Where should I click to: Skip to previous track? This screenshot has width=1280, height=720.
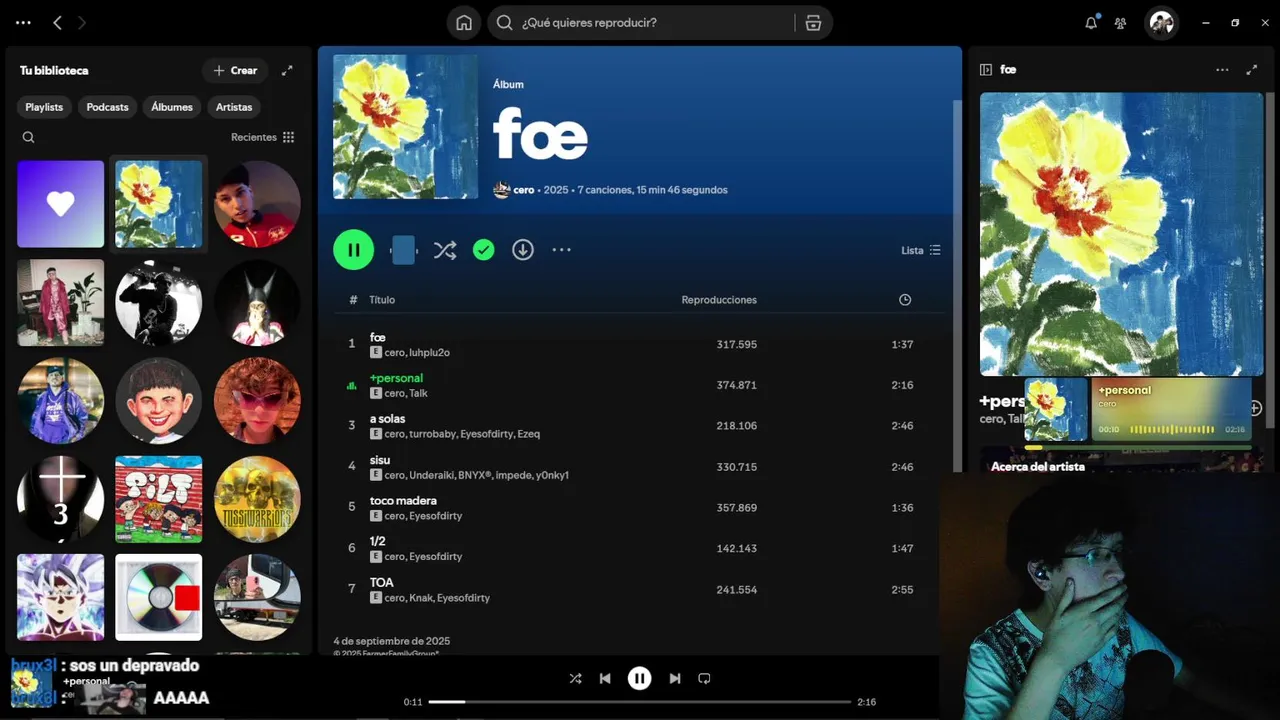(605, 678)
